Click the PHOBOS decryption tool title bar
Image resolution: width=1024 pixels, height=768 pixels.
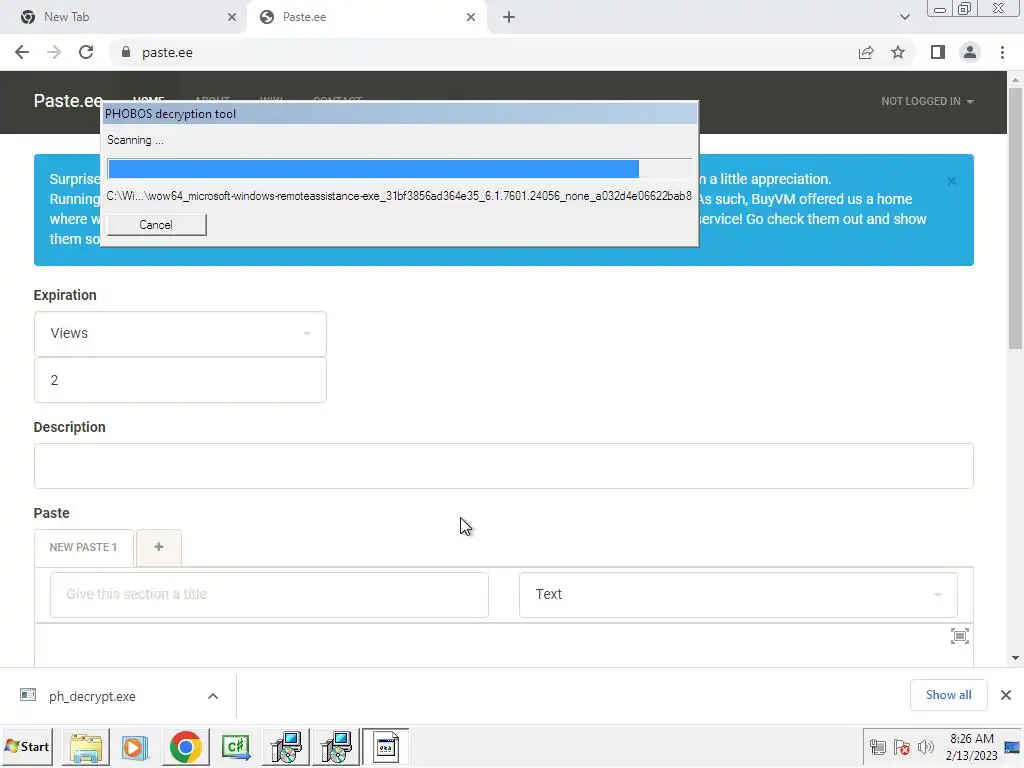(x=400, y=114)
